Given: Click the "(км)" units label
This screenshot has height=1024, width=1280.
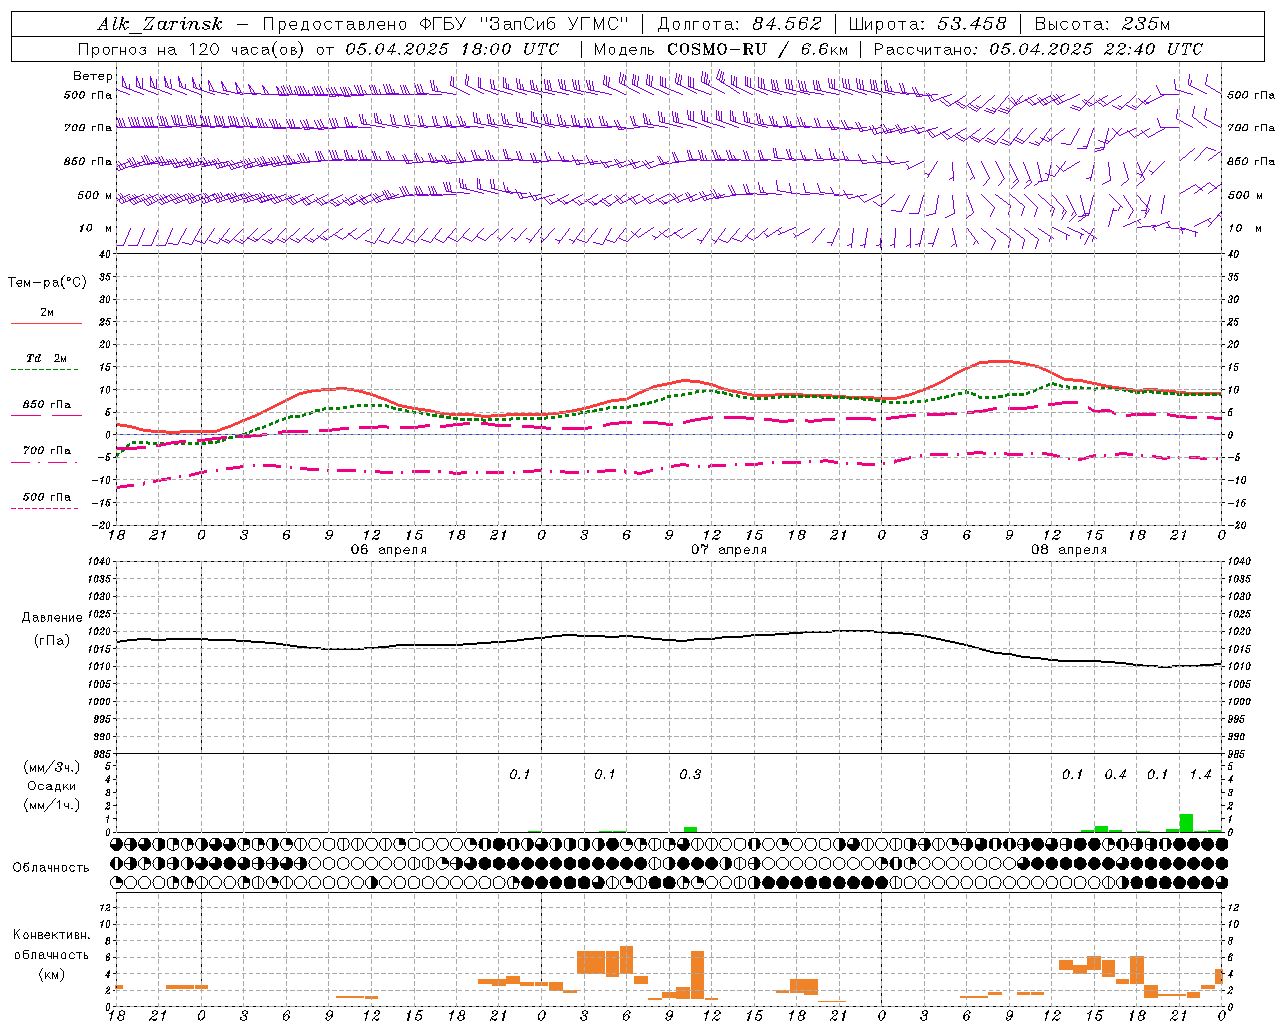Looking at the screenshot, I should (x=51, y=974).
